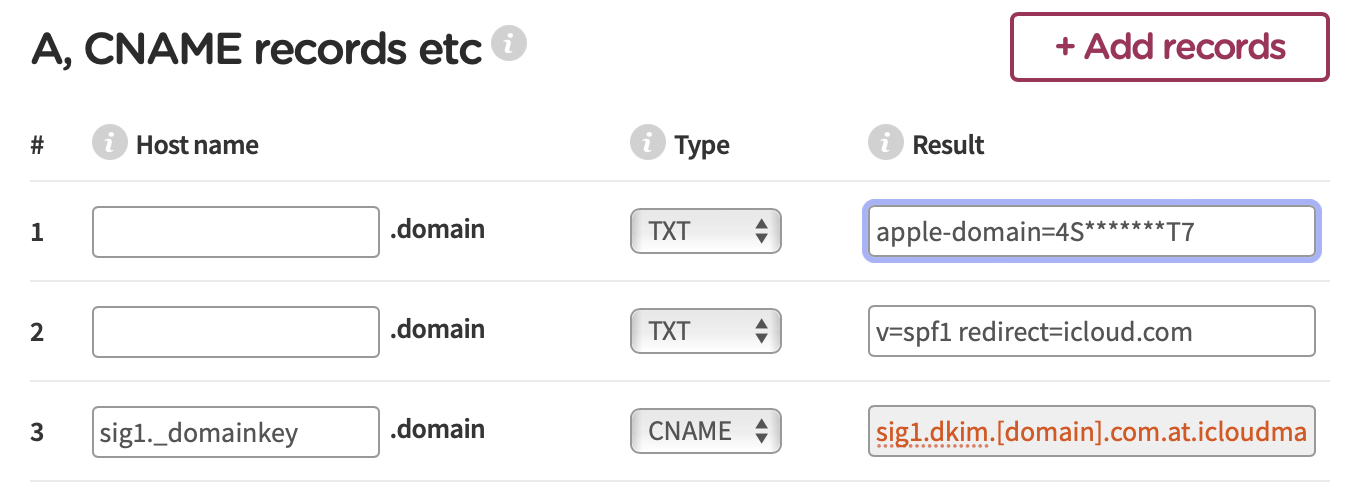The height and width of the screenshot is (482, 1358).
Task: Click the Host name column header
Action: 197,145
